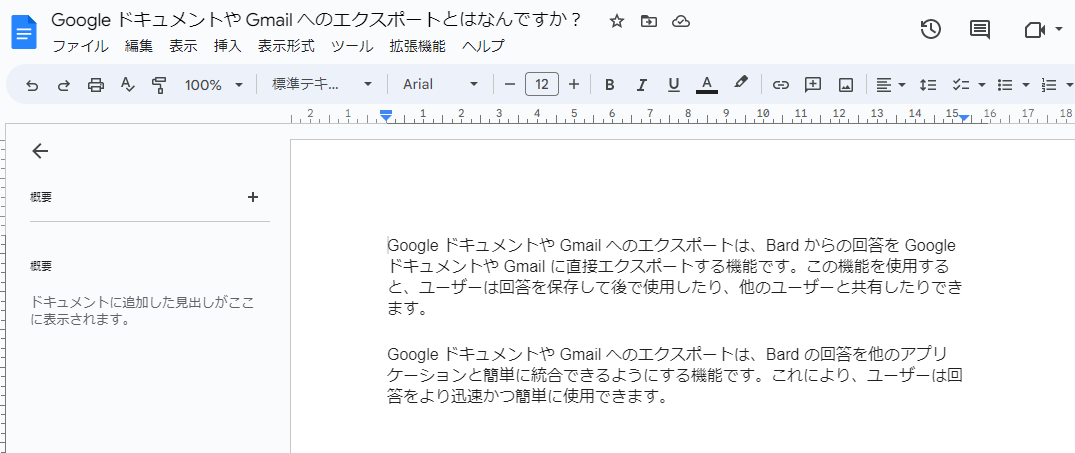Star this document
This screenshot has height=453, width=1075.
(616, 21)
